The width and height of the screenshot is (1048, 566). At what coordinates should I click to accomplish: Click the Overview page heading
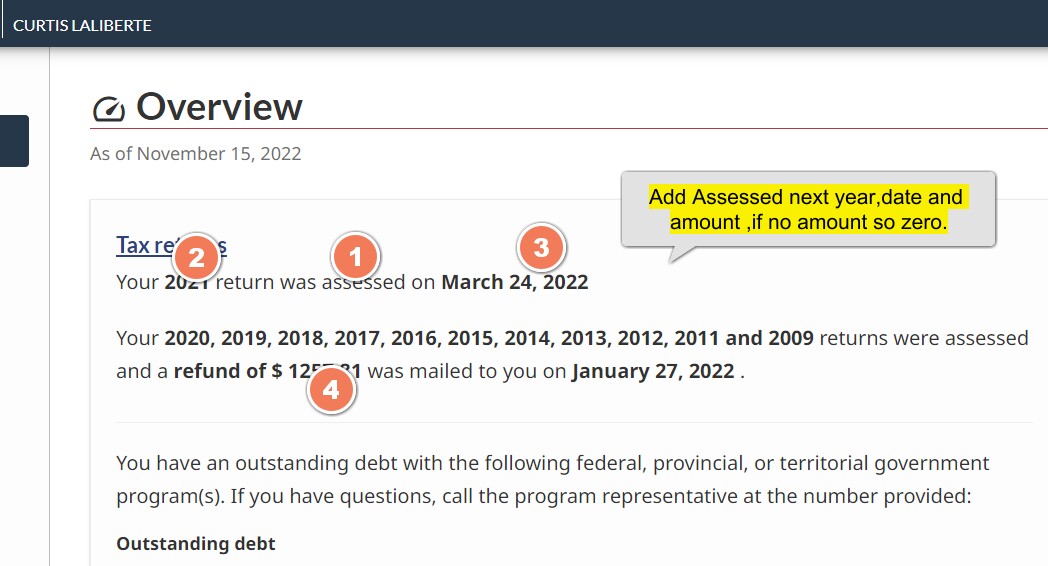pyautogui.click(x=219, y=107)
